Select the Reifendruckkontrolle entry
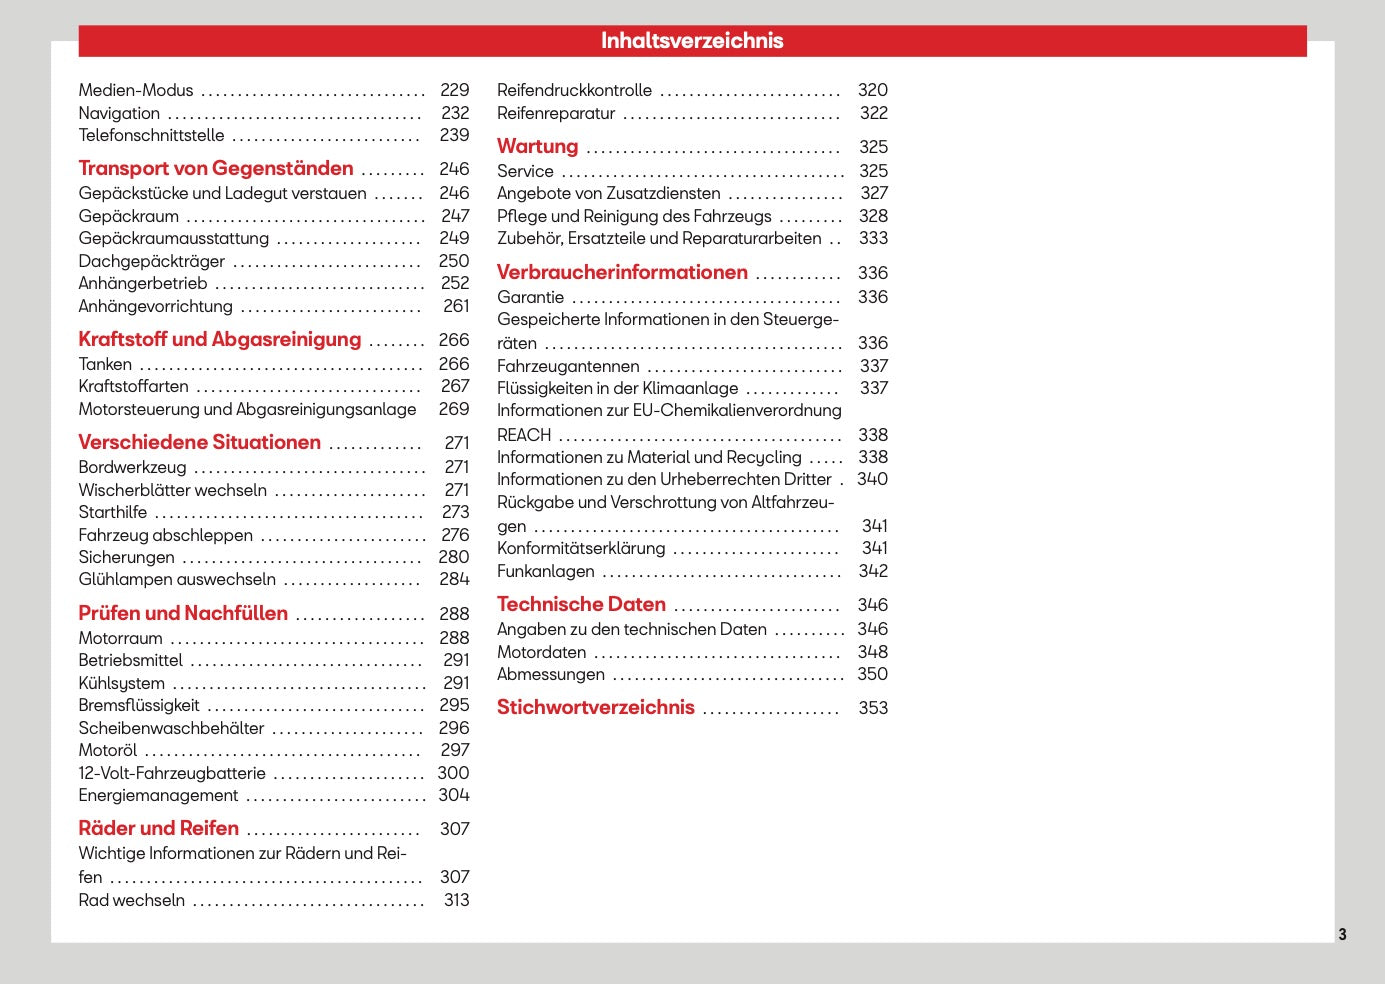The width and height of the screenshot is (1385, 984). [574, 90]
